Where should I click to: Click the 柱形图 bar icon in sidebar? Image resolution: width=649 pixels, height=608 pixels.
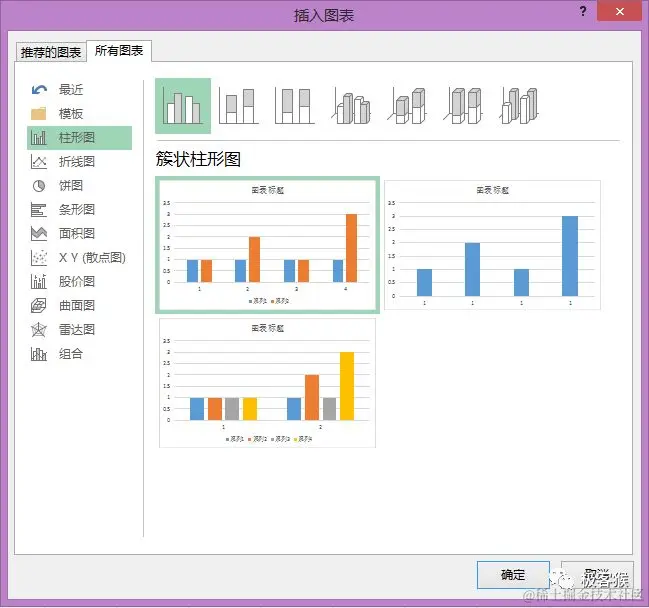click(x=38, y=137)
